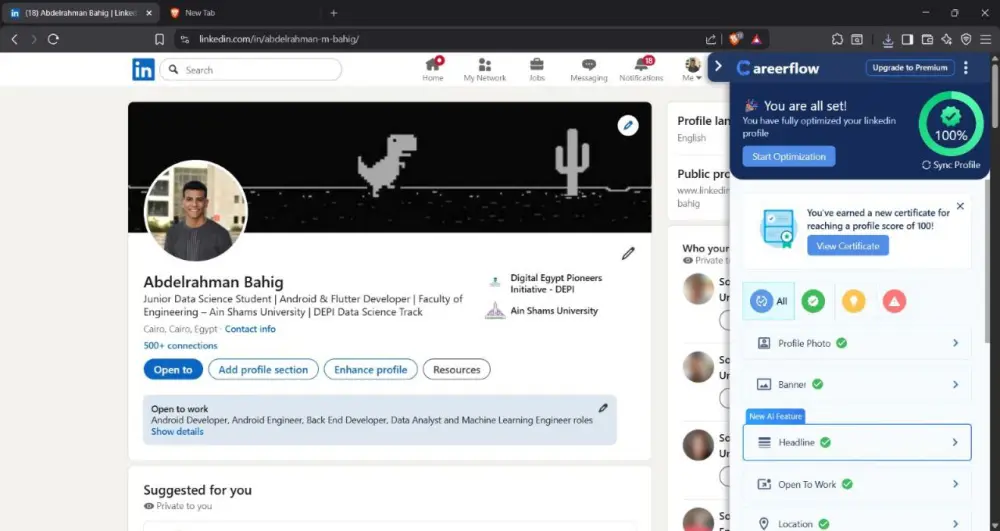The image size is (1000, 531).
Task: Collapse the Careerflow side panel arrow
Action: pos(718,66)
